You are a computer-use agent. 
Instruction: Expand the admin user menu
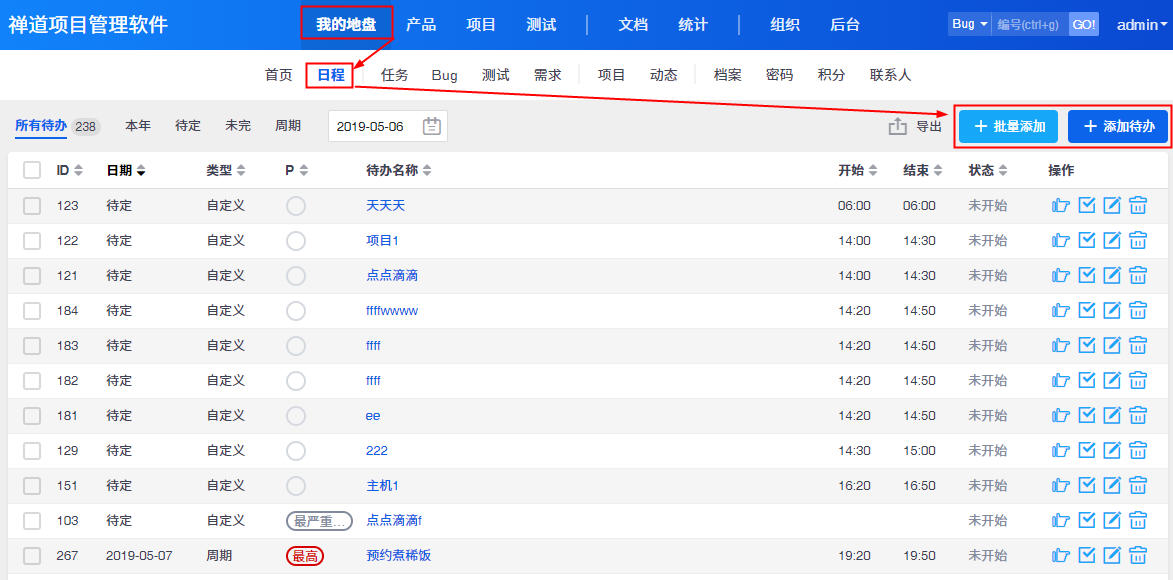point(1141,25)
